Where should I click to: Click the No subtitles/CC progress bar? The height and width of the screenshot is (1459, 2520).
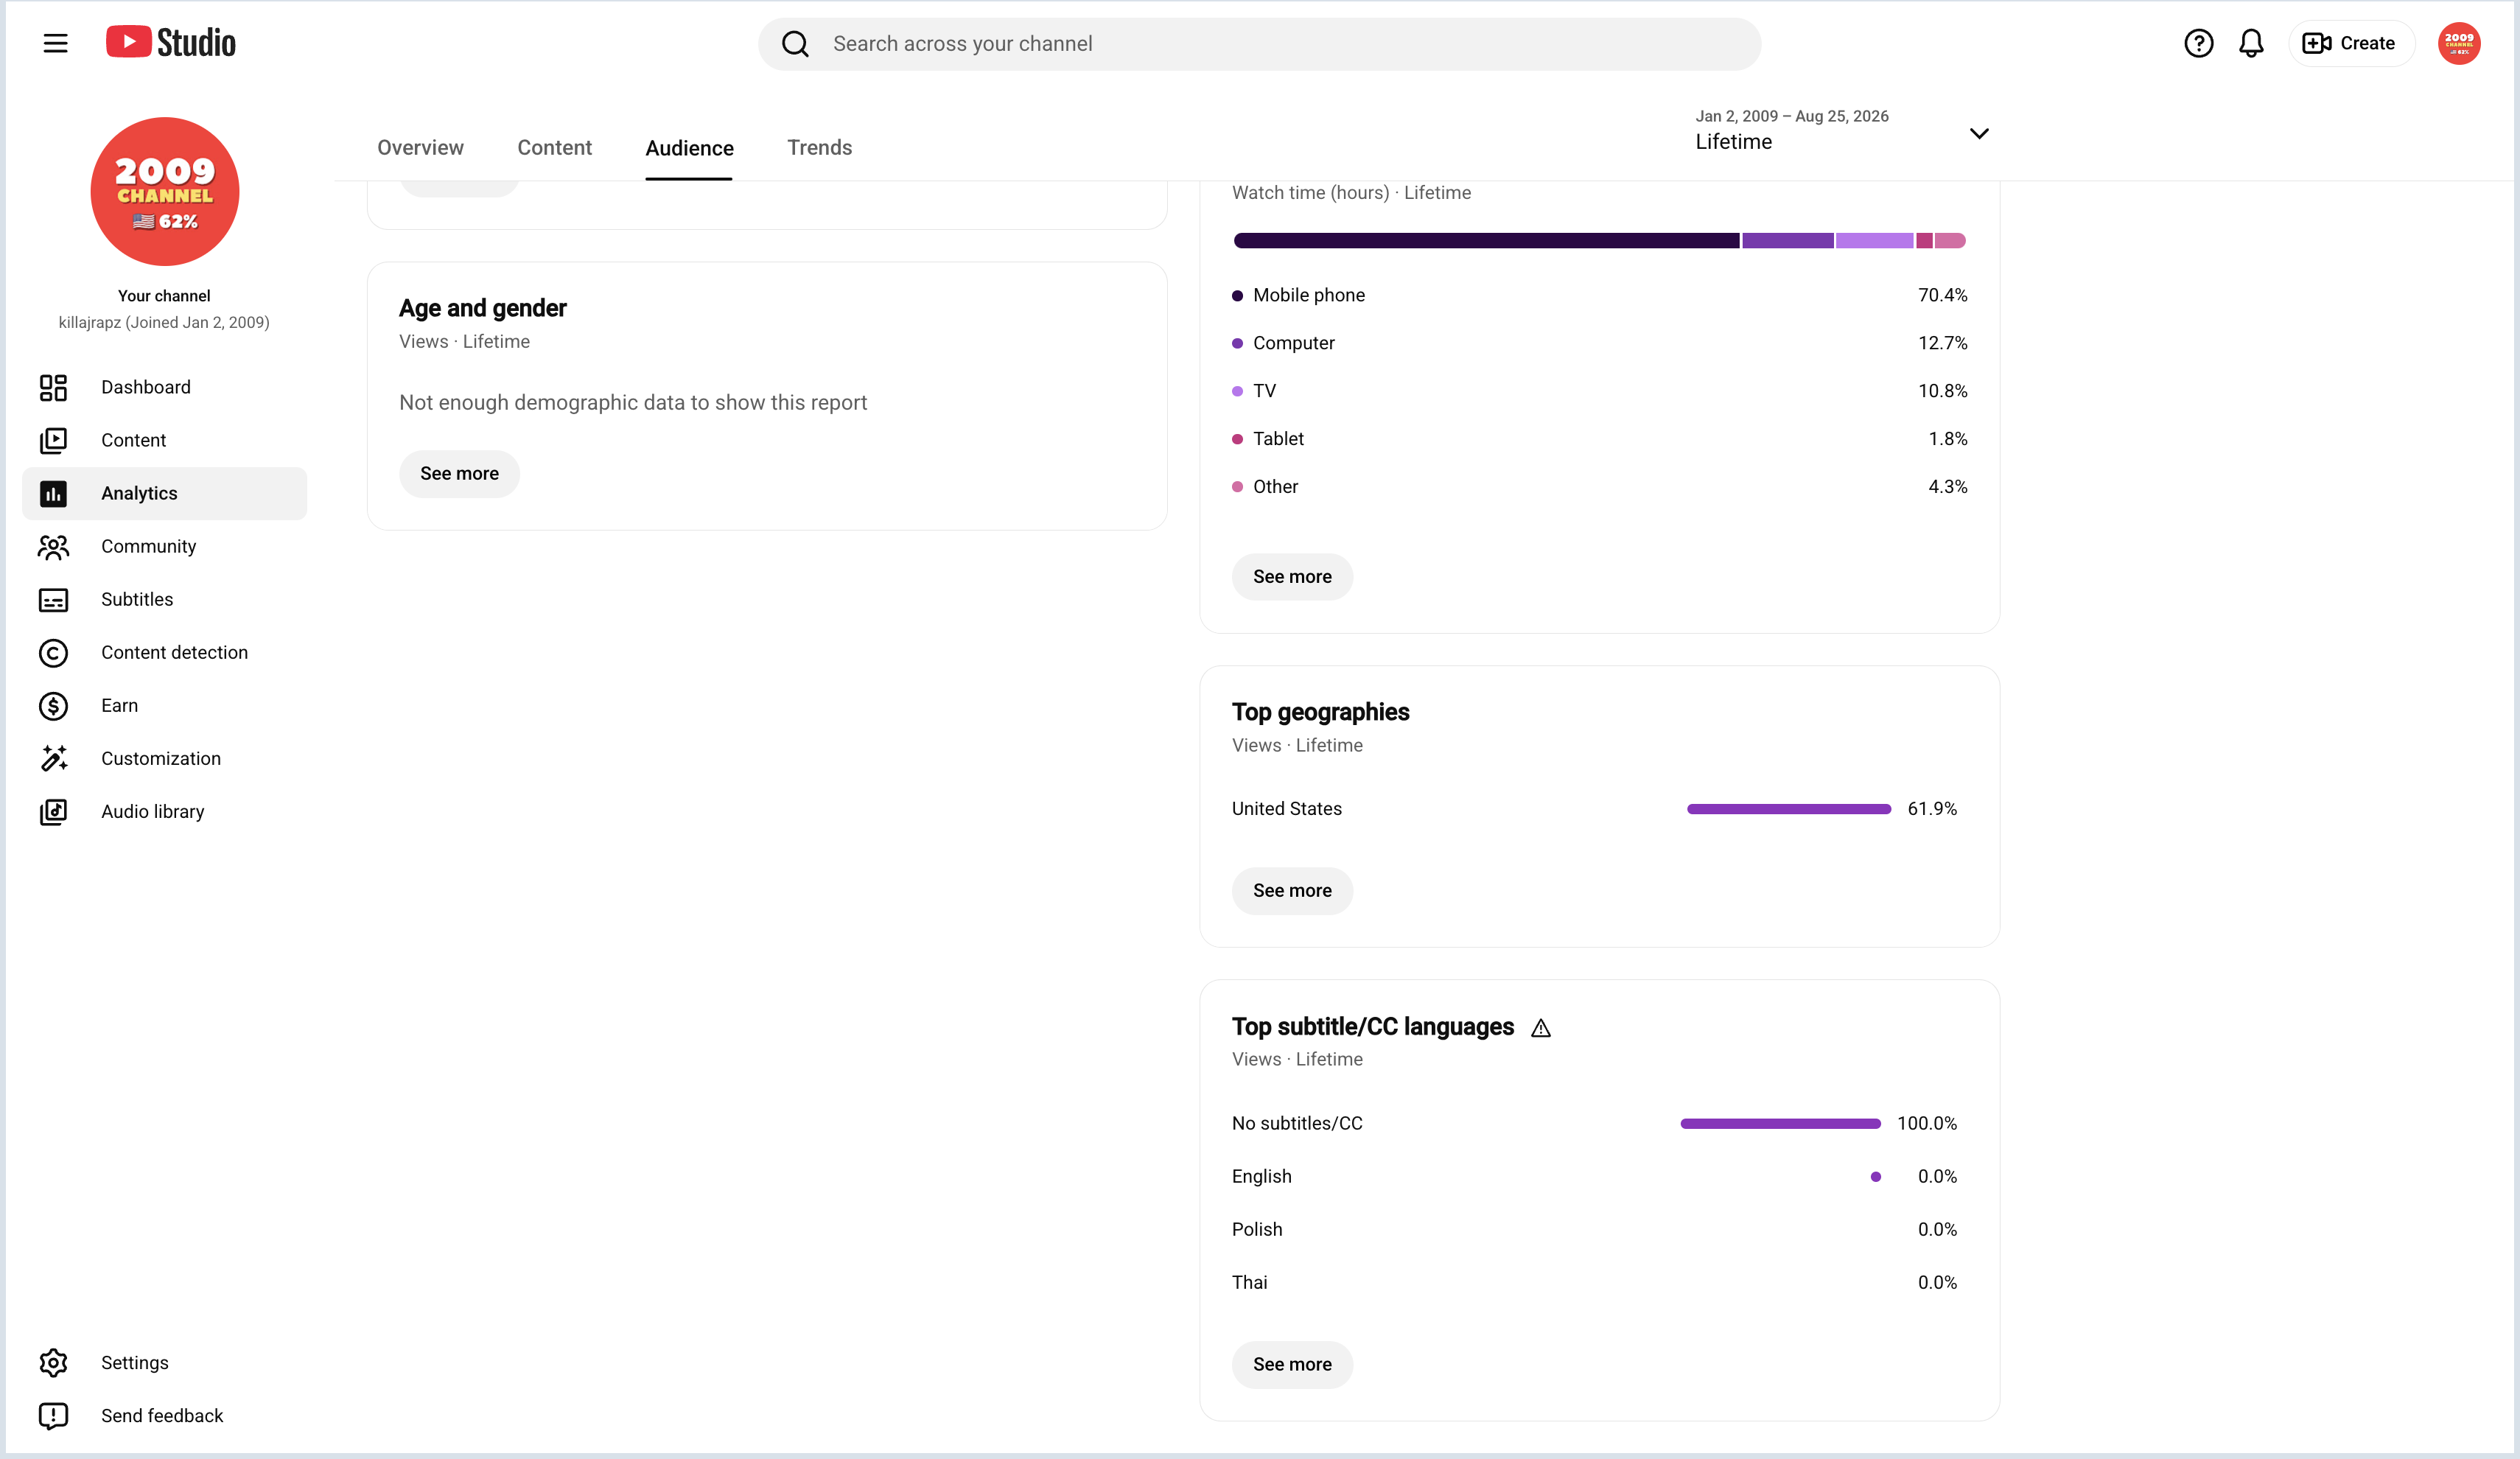(x=1780, y=1124)
